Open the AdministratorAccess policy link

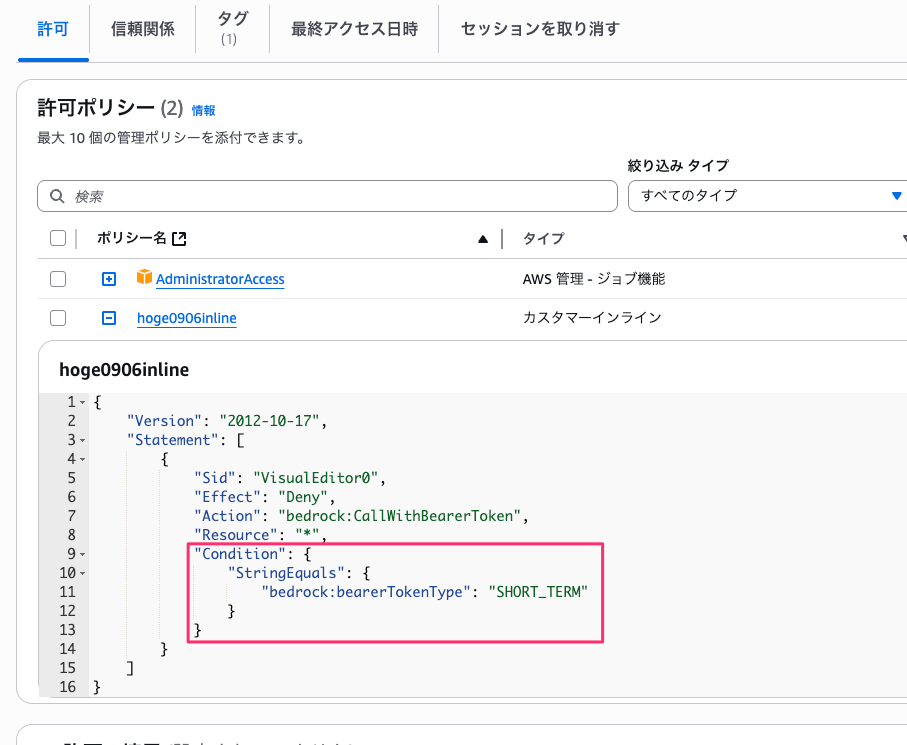[x=220, y=279]
